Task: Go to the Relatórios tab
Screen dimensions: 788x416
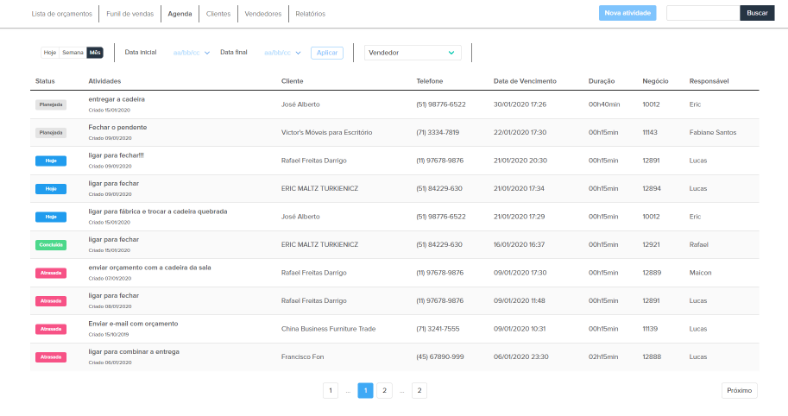Action: coord(311,14)
